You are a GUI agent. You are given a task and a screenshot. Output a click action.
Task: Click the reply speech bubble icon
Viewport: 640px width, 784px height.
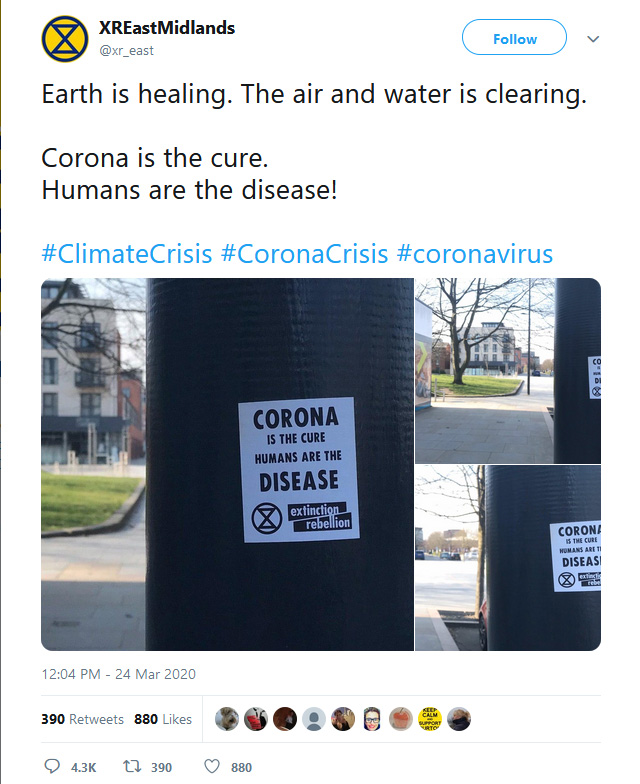[53, 767]
